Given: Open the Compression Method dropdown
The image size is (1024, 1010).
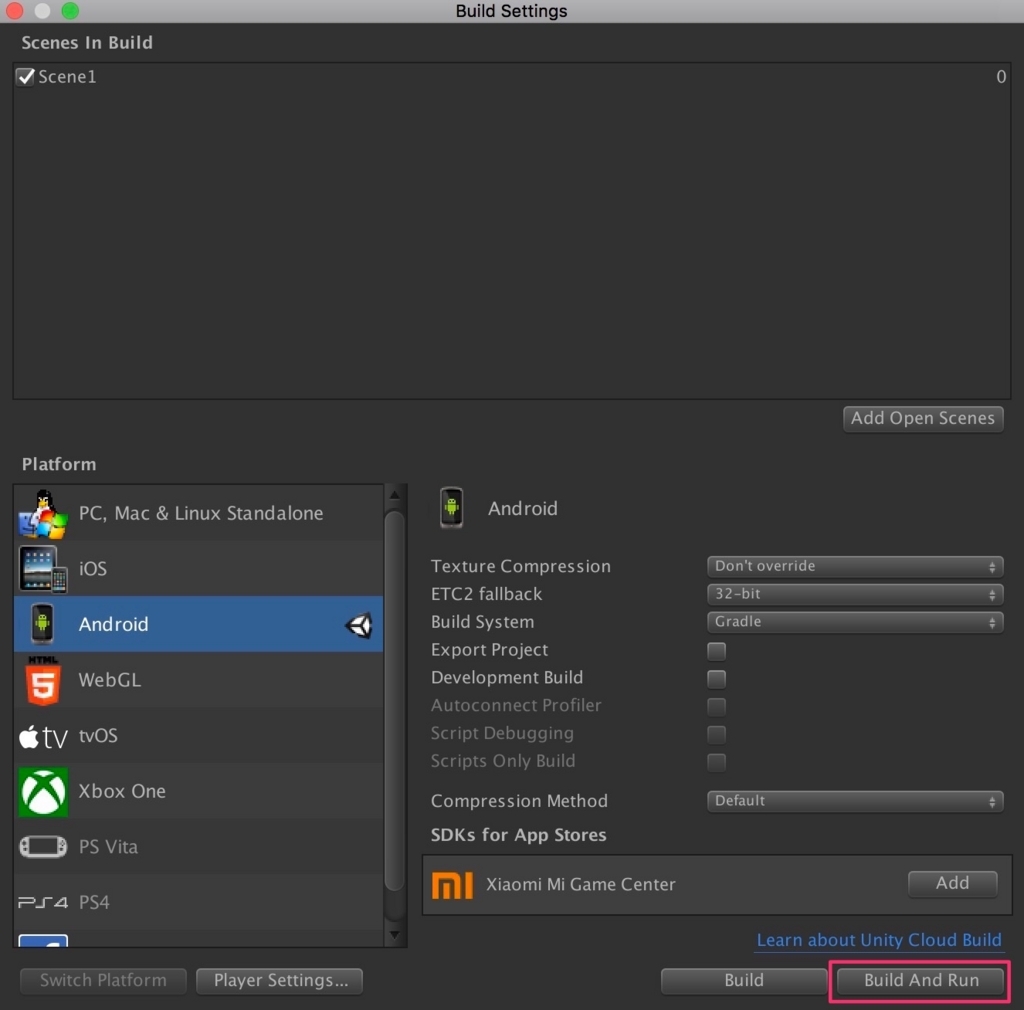Looking at the screenshot, I should (x=855, y=800).
